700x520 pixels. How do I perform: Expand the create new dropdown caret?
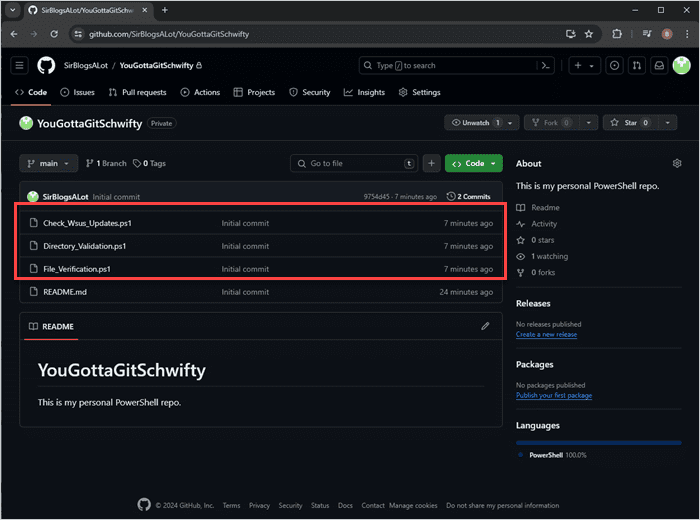tap(592, 66)
